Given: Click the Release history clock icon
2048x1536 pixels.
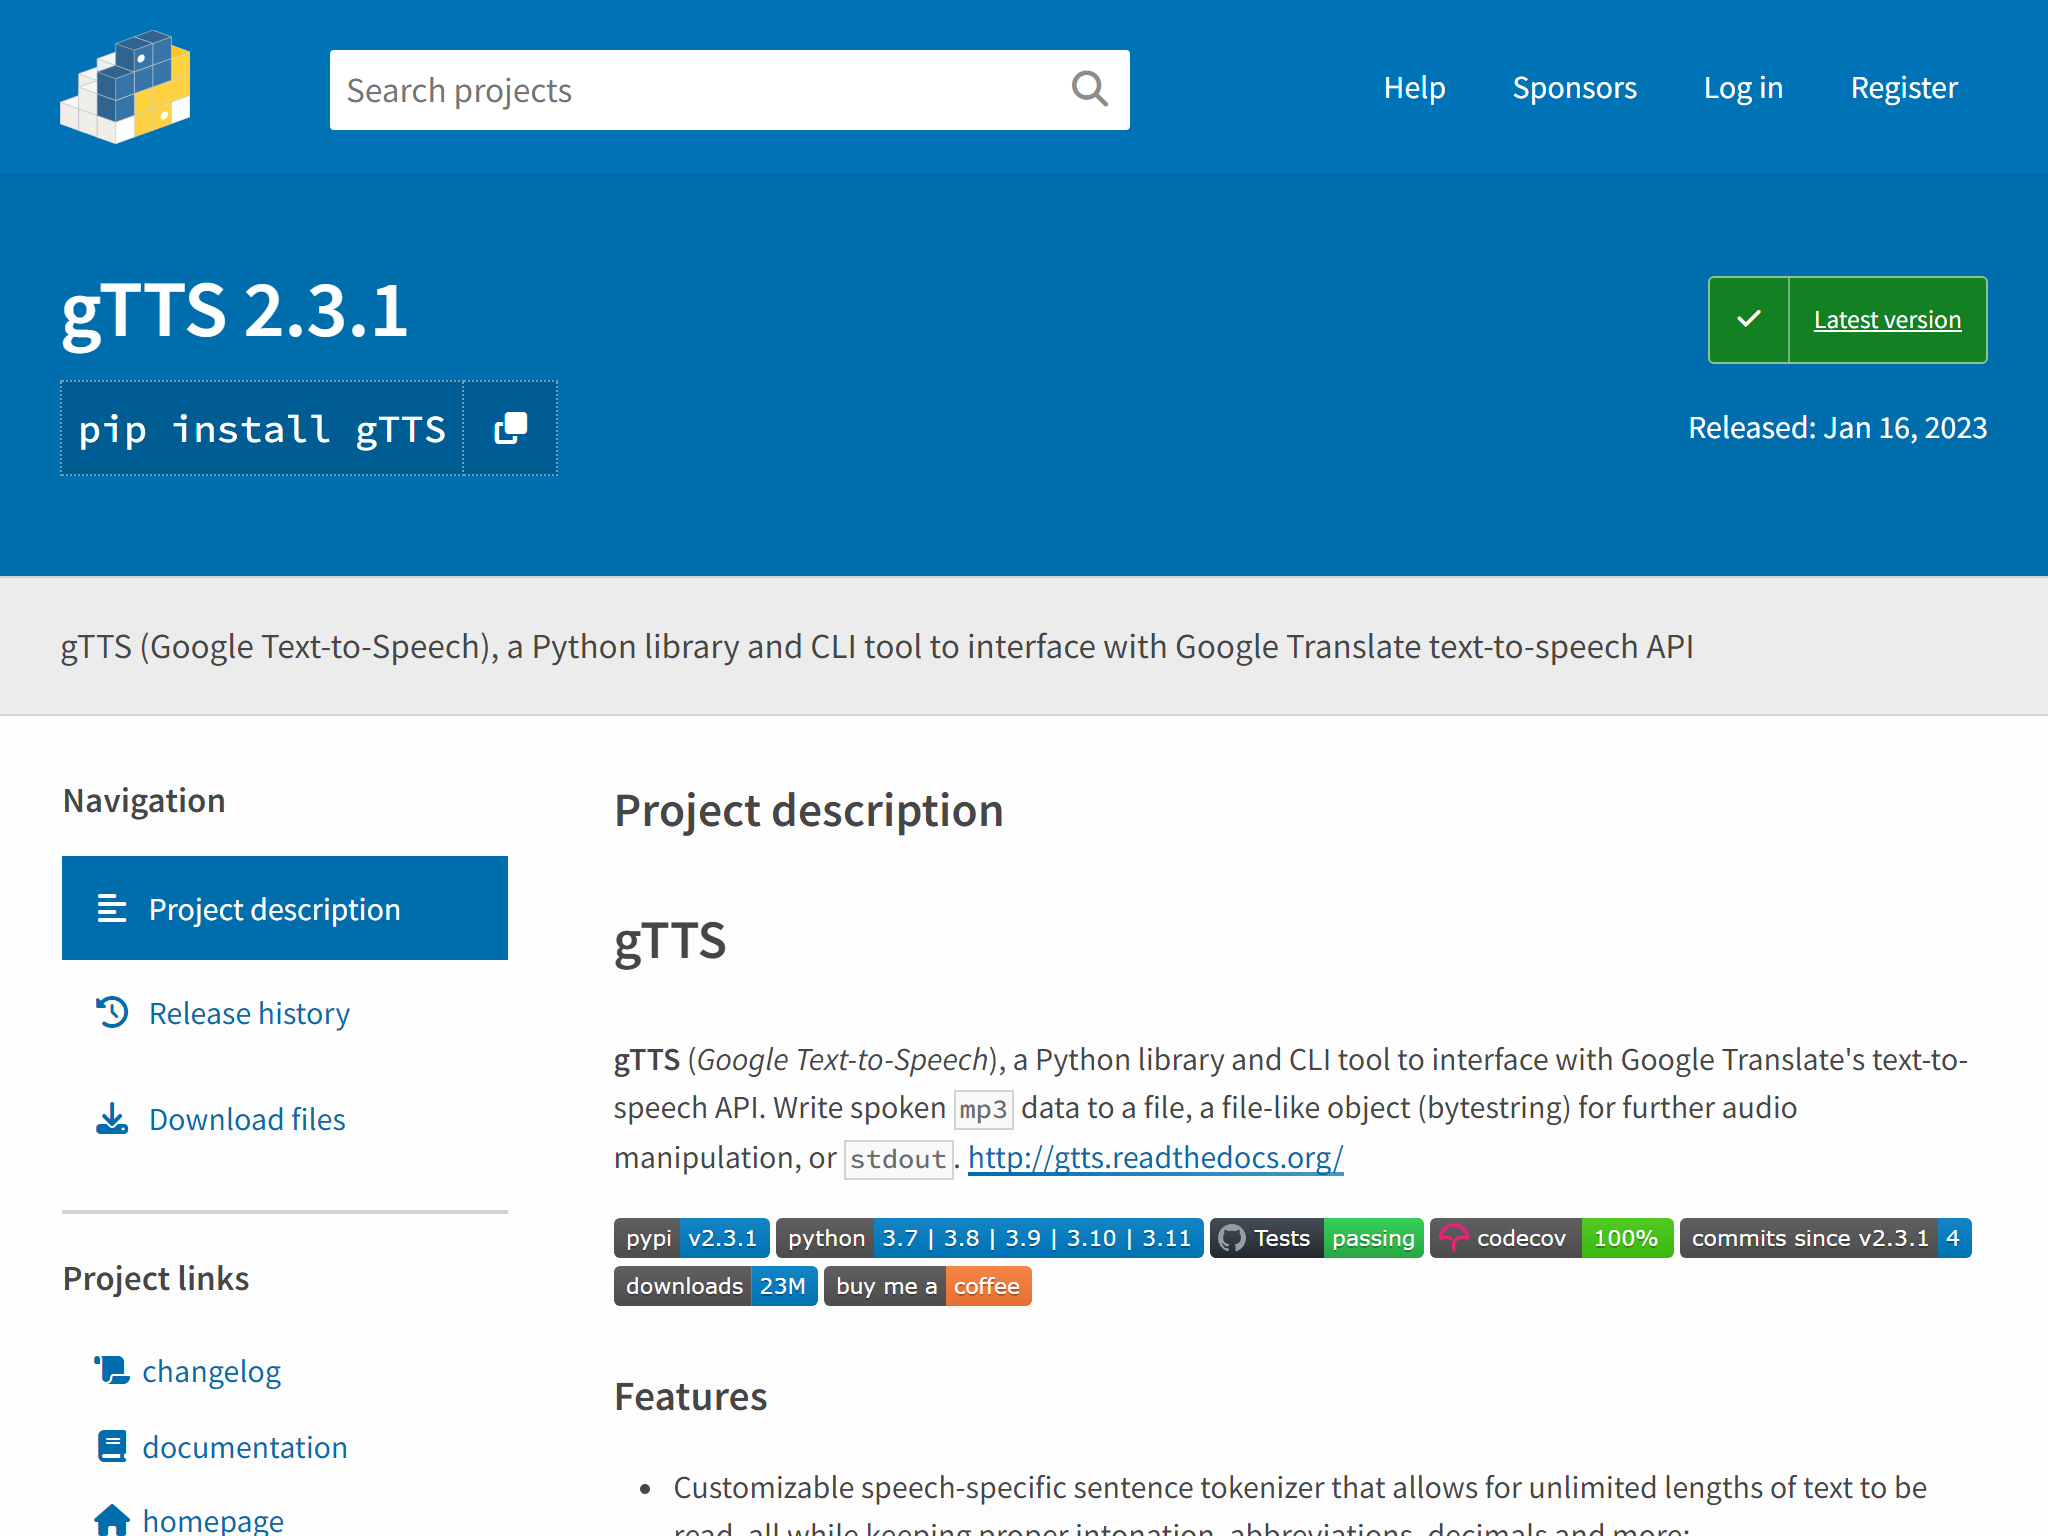Looking at the screenshot, I should (112, 1012).
